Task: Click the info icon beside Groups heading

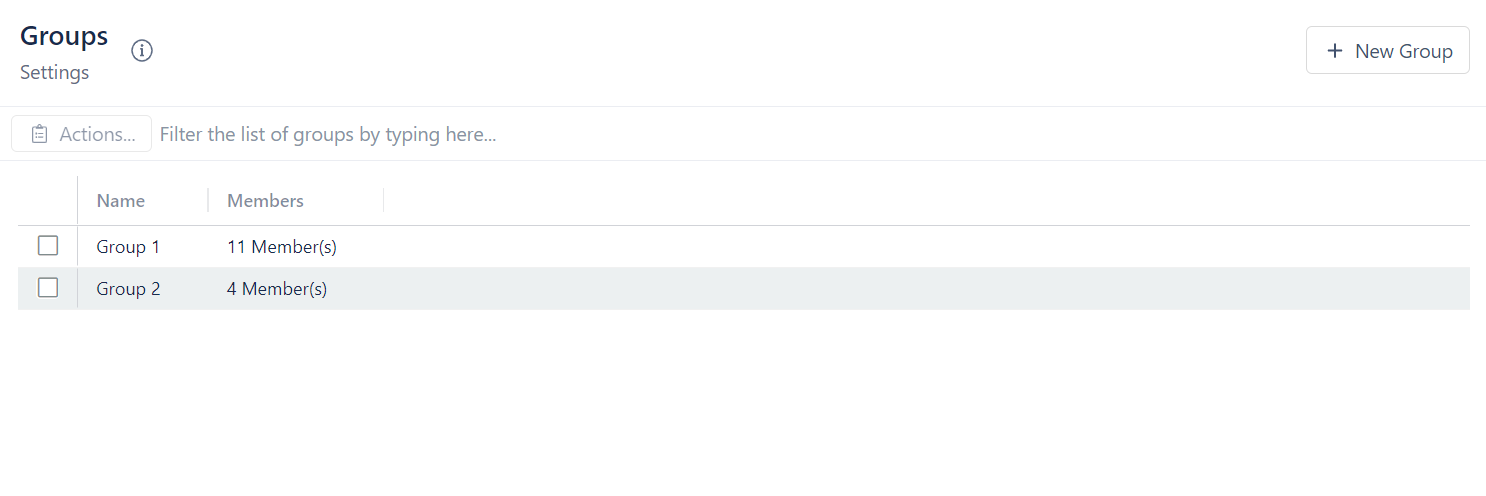Action: (142, 50)
